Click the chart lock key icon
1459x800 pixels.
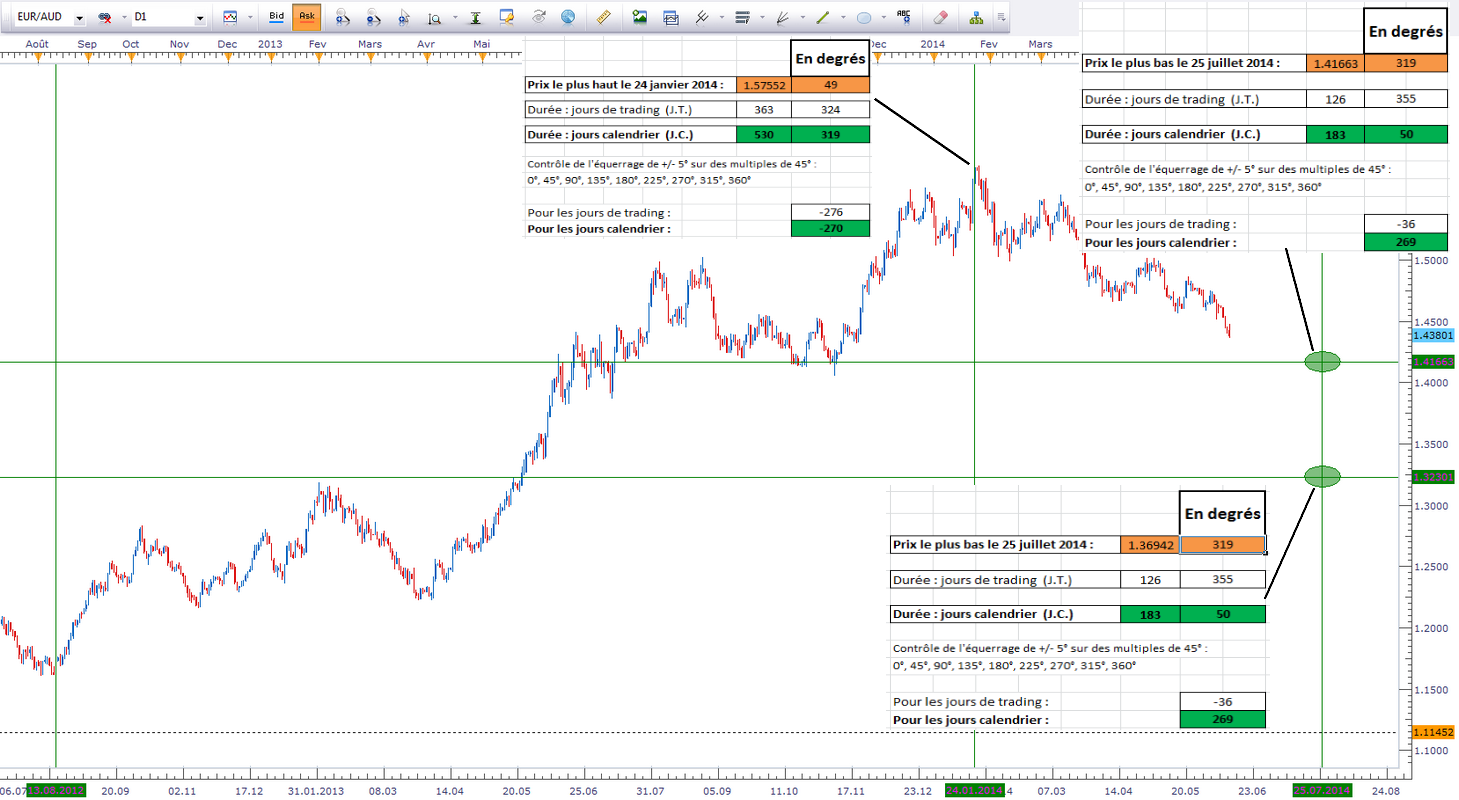click(506, 17)
